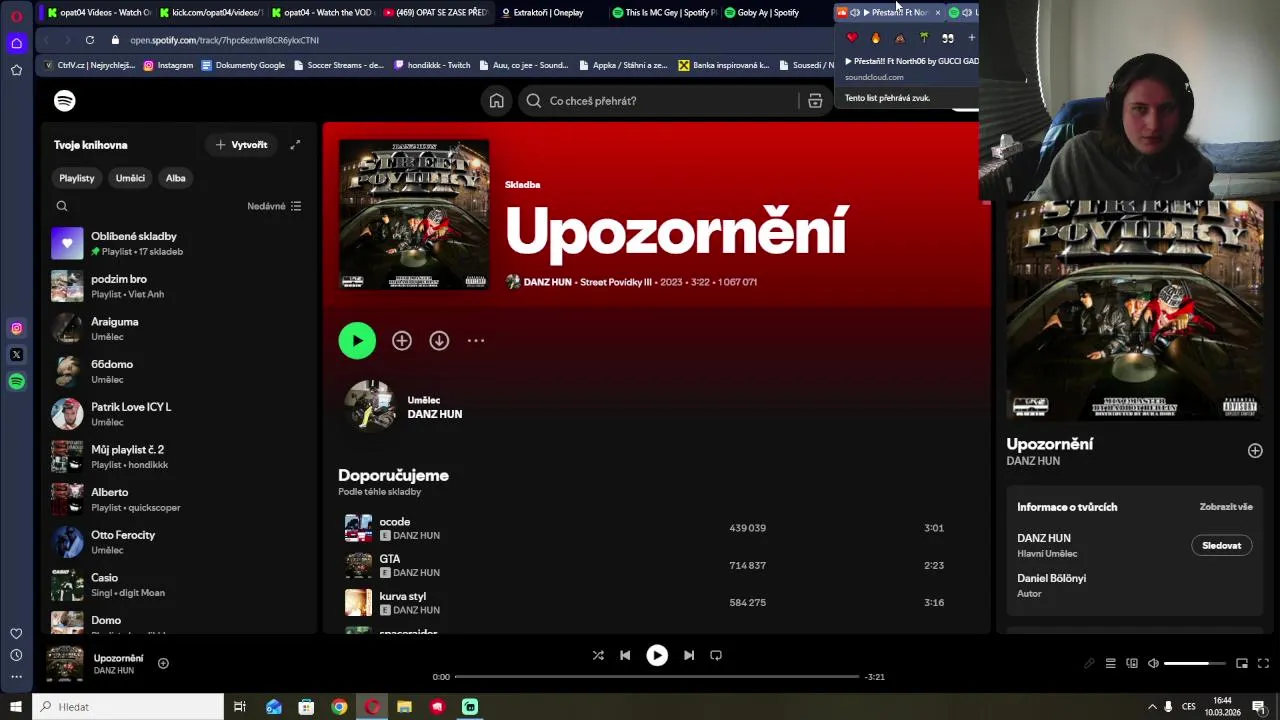This screenshot has height=720, width=1280.
Task: Skip to the next track
Action: [689, 655]
